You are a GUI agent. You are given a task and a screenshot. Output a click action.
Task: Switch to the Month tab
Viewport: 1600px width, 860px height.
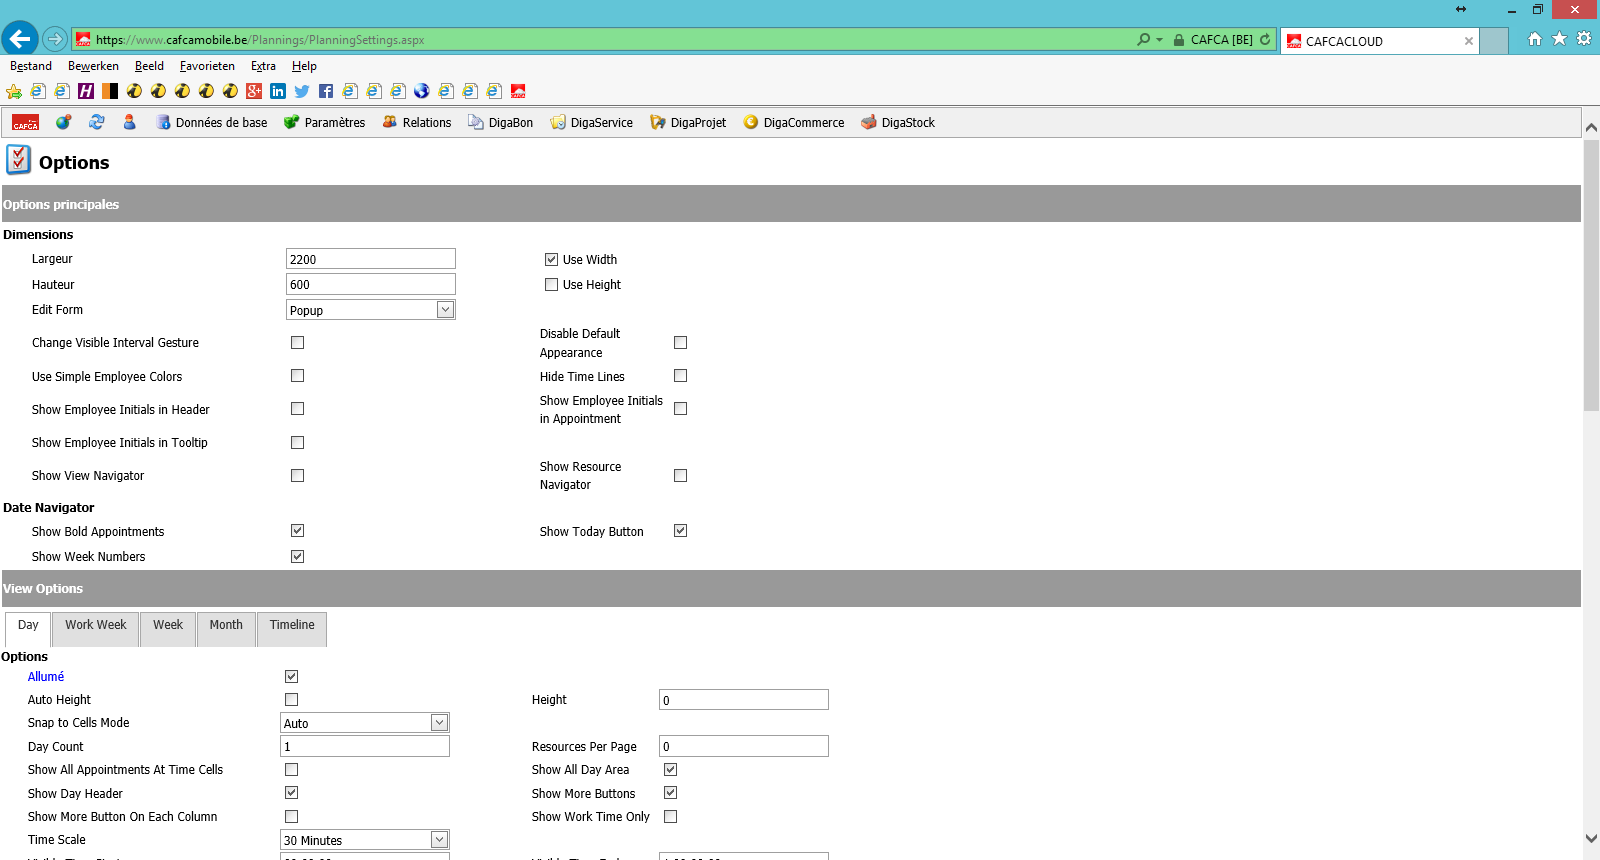tap(226, 628)
